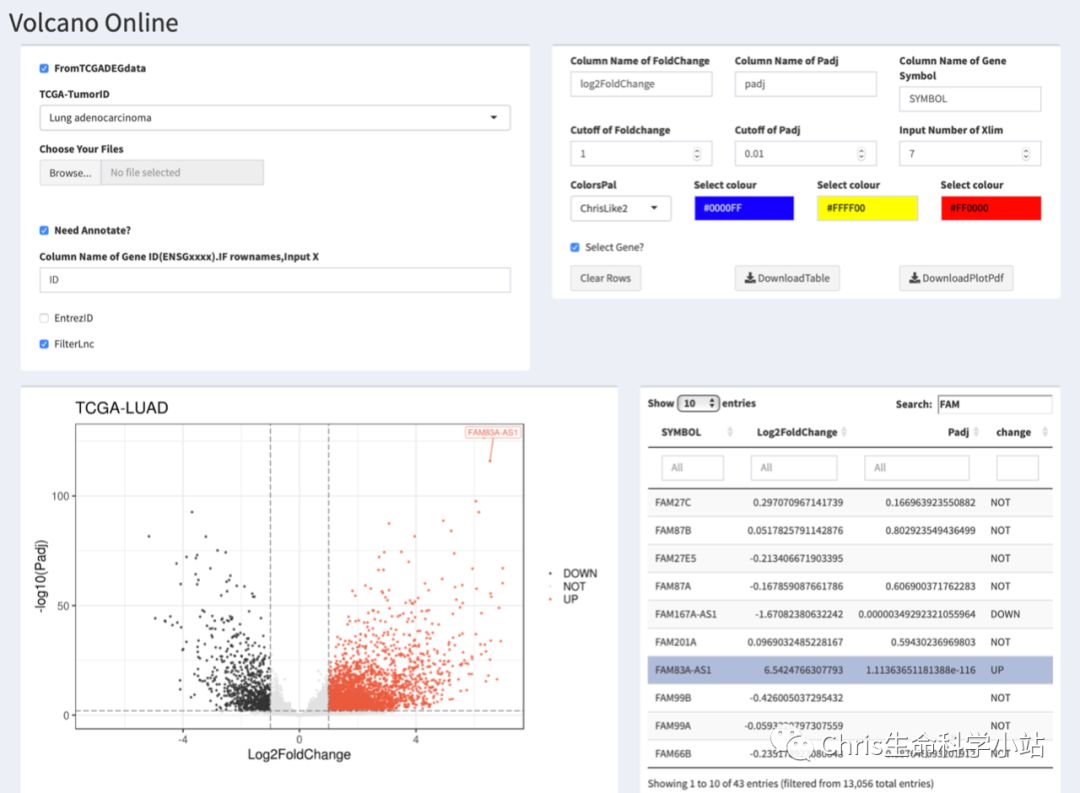Select the FAM99A table row
This screenshot has height=793, width=1080.
coord(850,725)
